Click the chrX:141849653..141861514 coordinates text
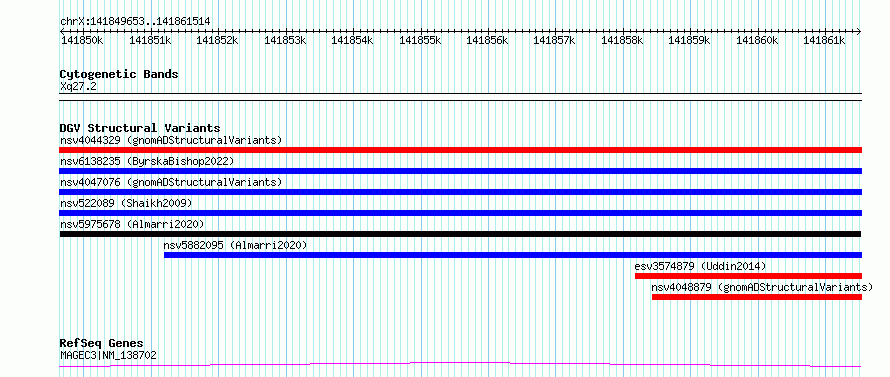Screen dimensions: 890x377 (x=135, y=22)
